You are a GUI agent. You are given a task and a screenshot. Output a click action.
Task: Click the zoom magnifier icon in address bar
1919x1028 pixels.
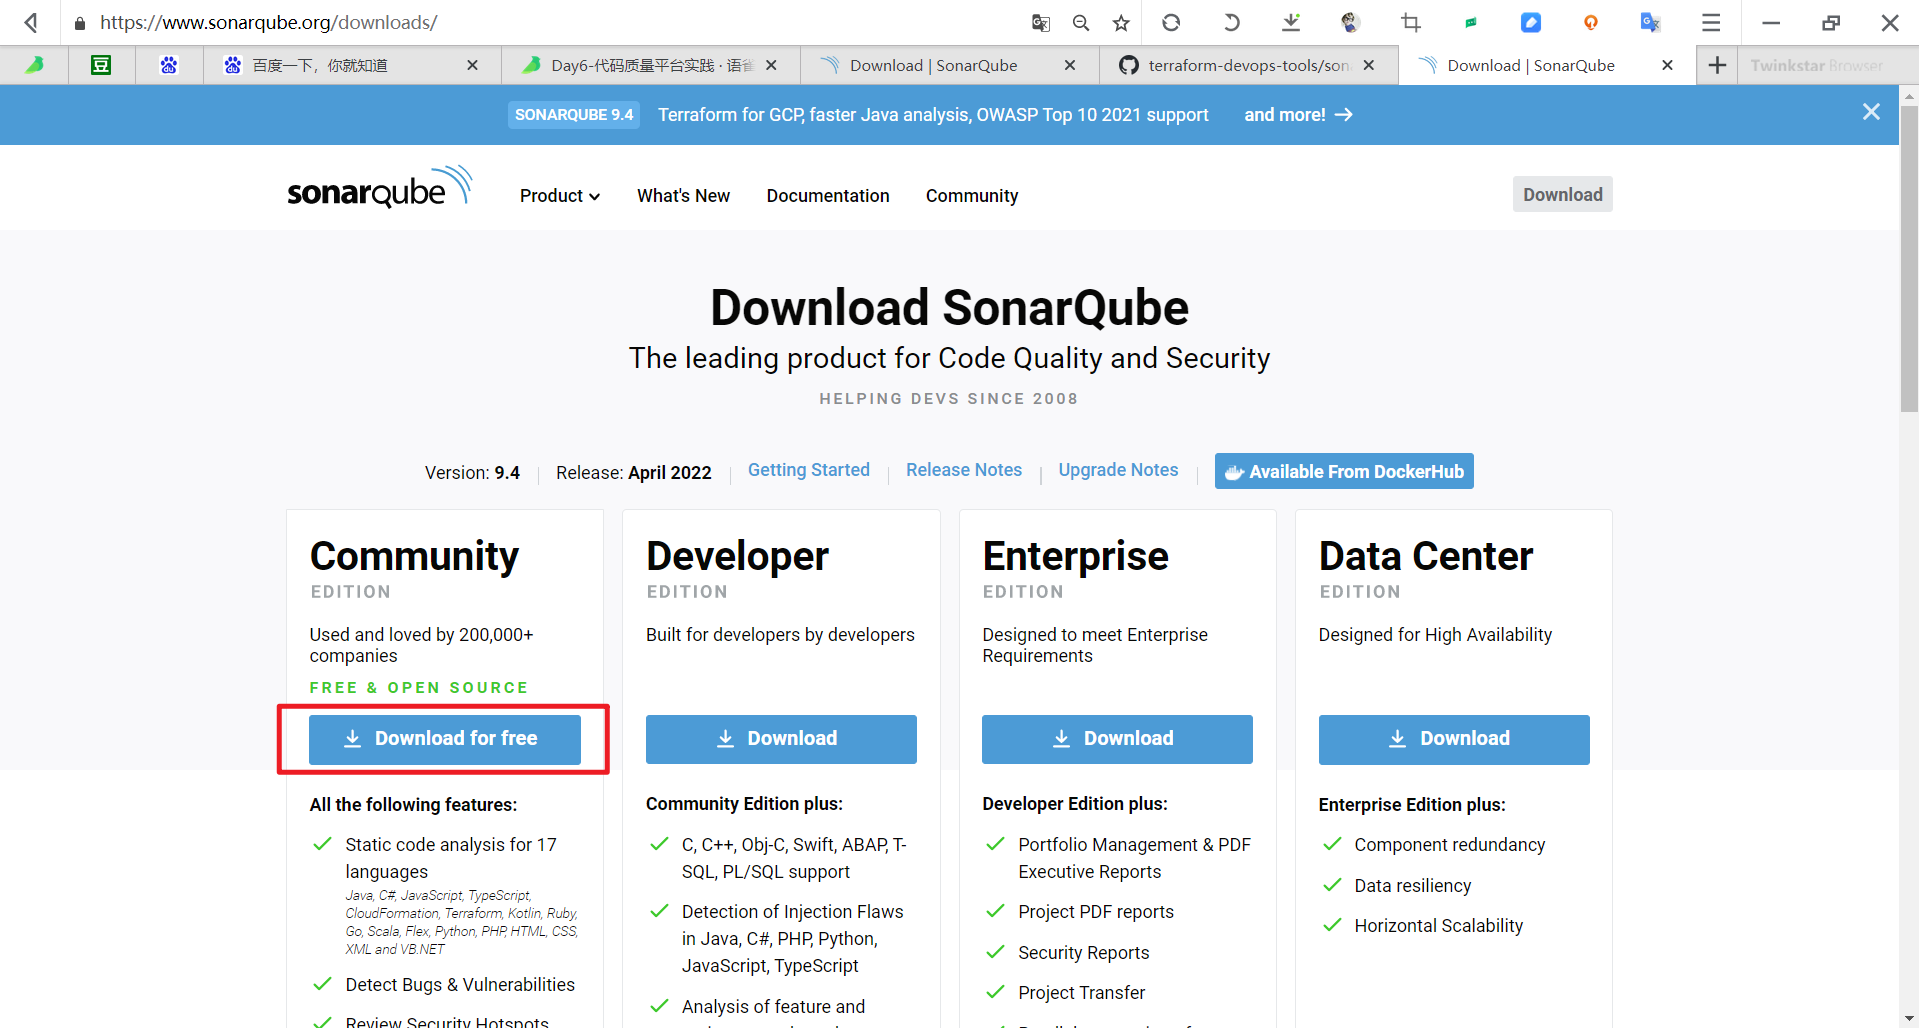[x=1081, y=22]
